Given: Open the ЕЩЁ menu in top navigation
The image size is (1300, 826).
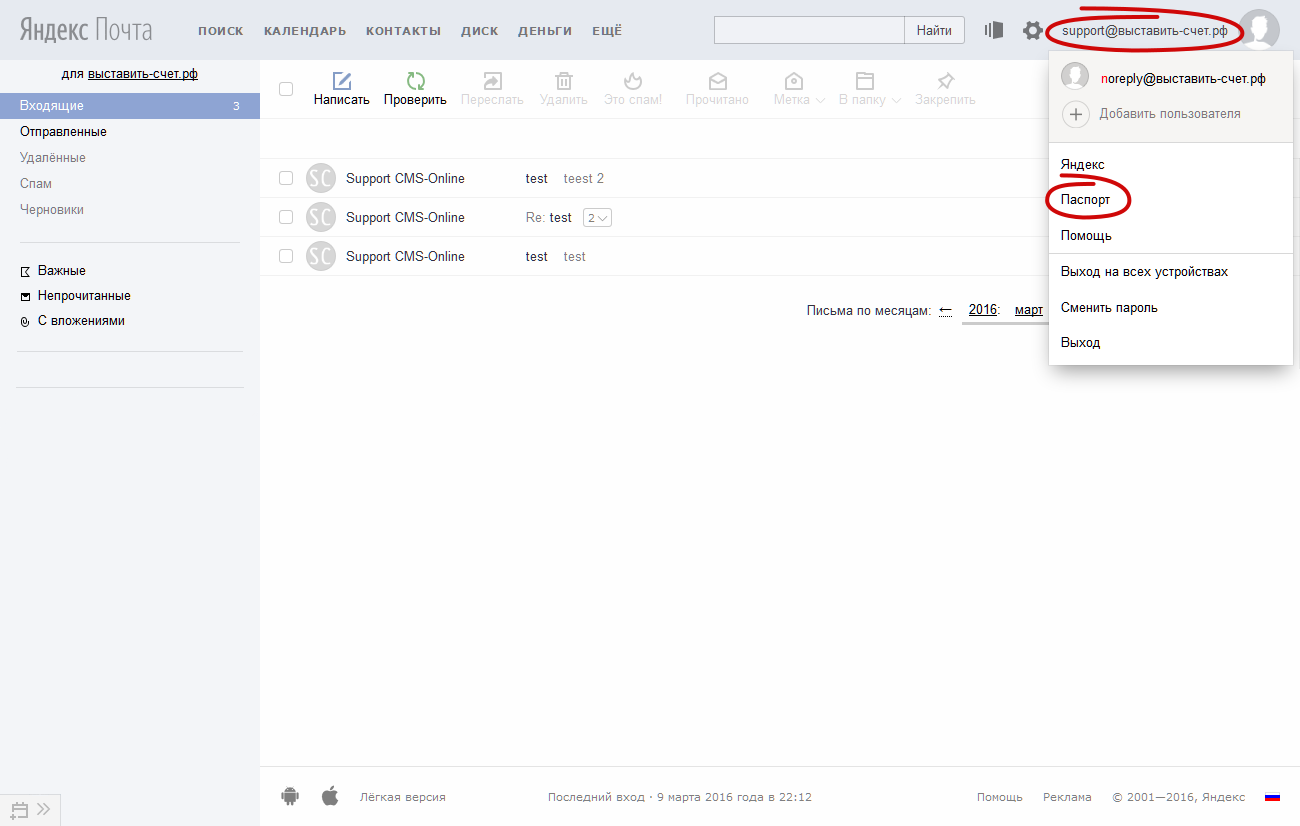Looking at the screenshot, I should (607, 31).
